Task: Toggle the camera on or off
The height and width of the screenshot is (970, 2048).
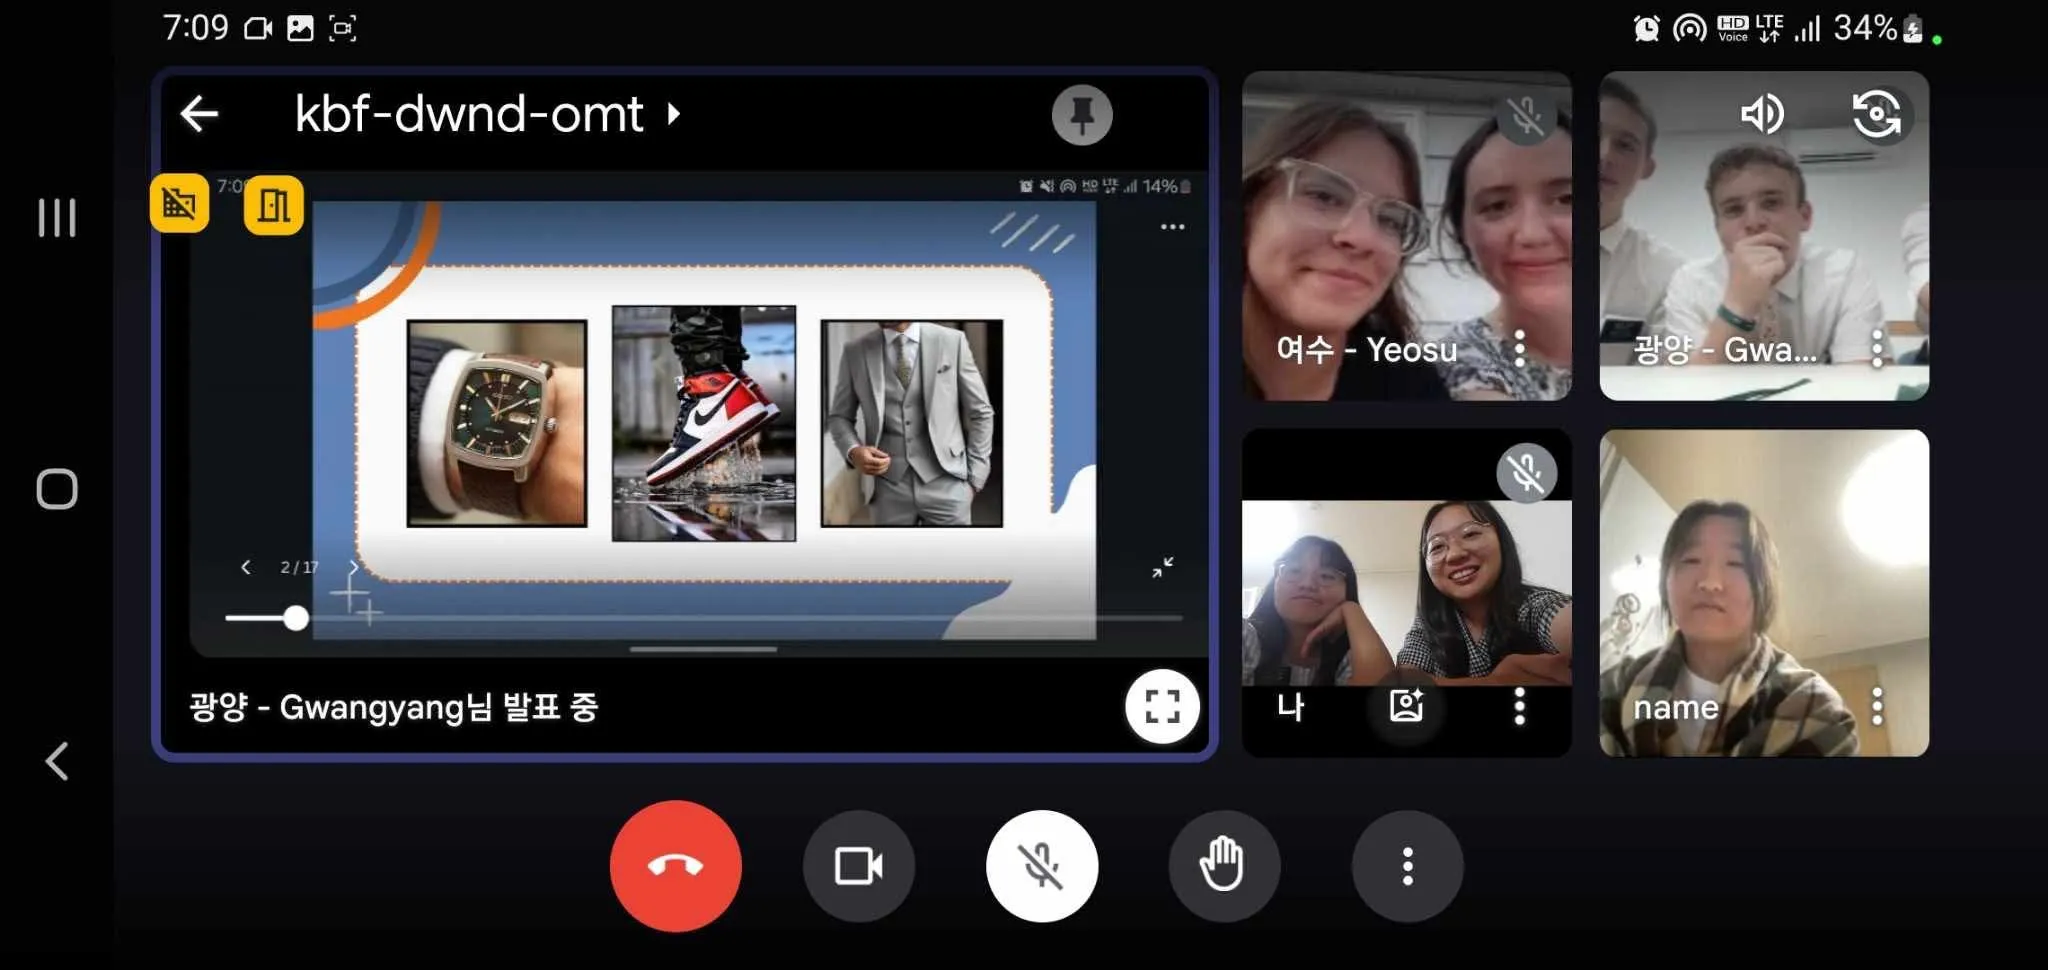Action: pos(858,866)
